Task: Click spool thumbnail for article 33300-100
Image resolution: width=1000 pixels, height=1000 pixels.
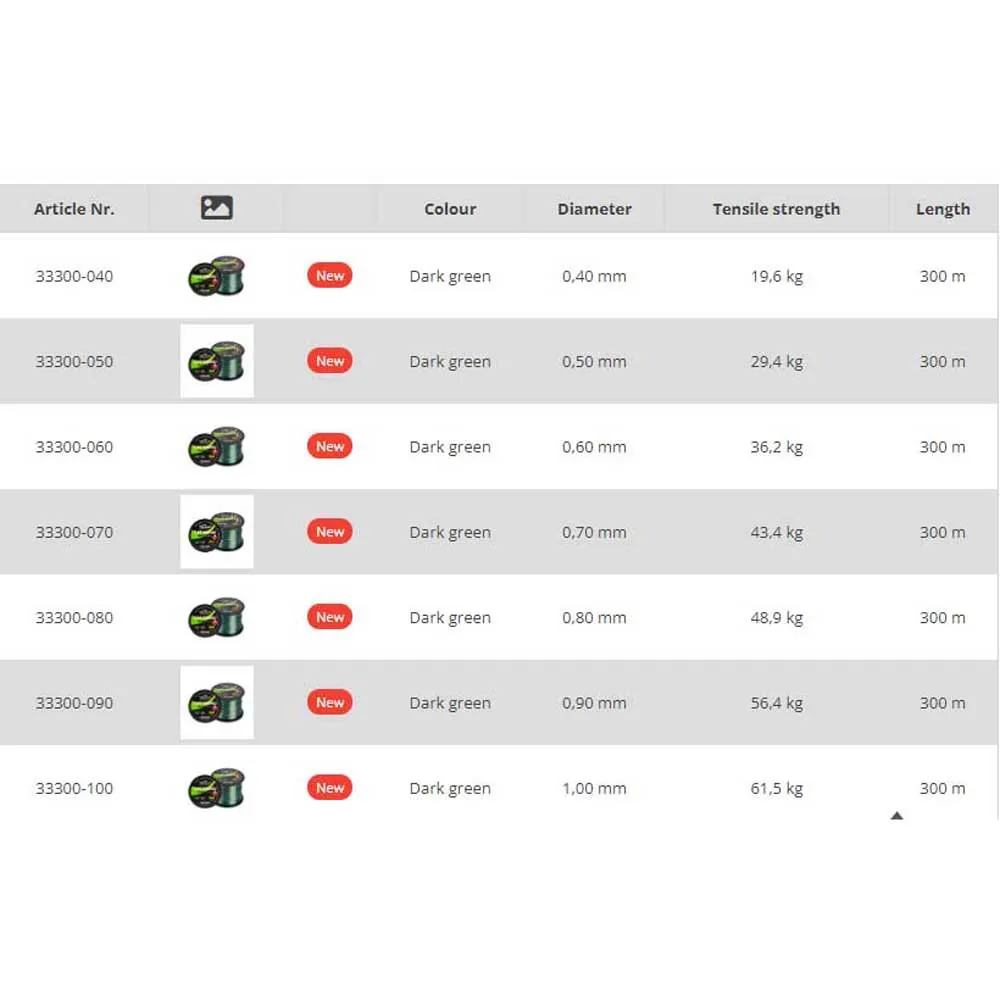Action: click(216, 788)
